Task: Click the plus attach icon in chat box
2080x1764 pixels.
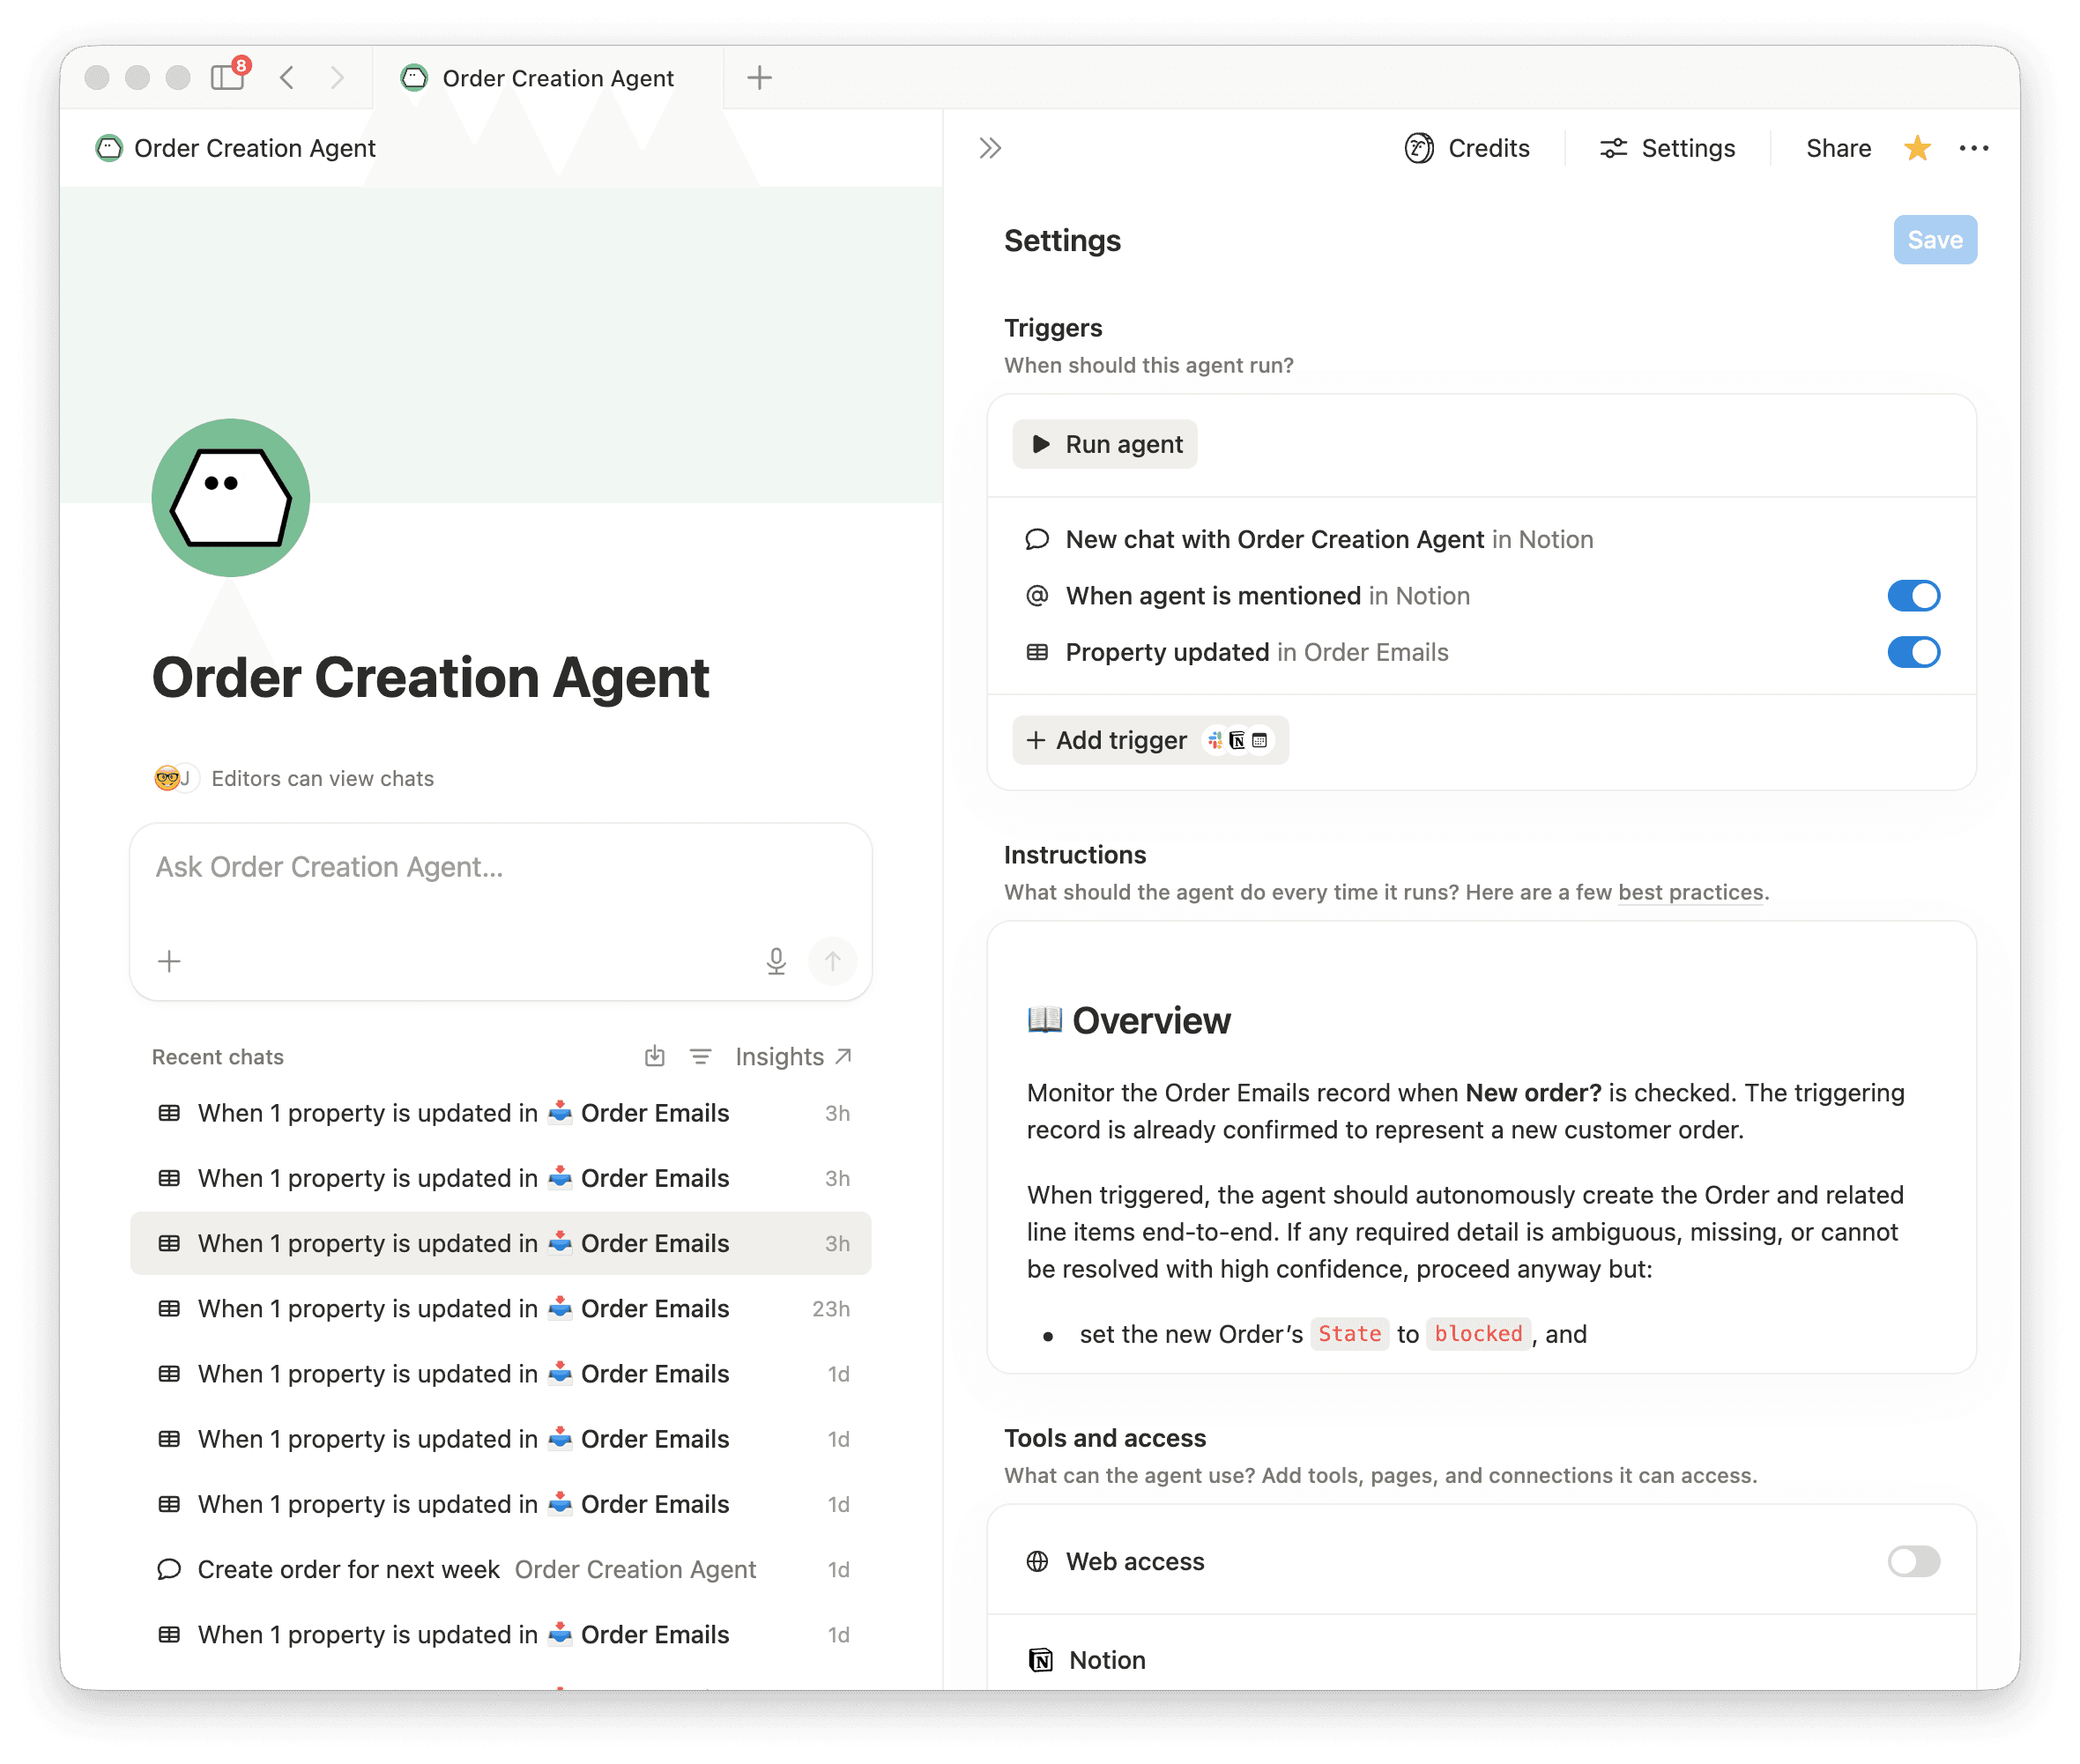Action: (x=169, y=961)
